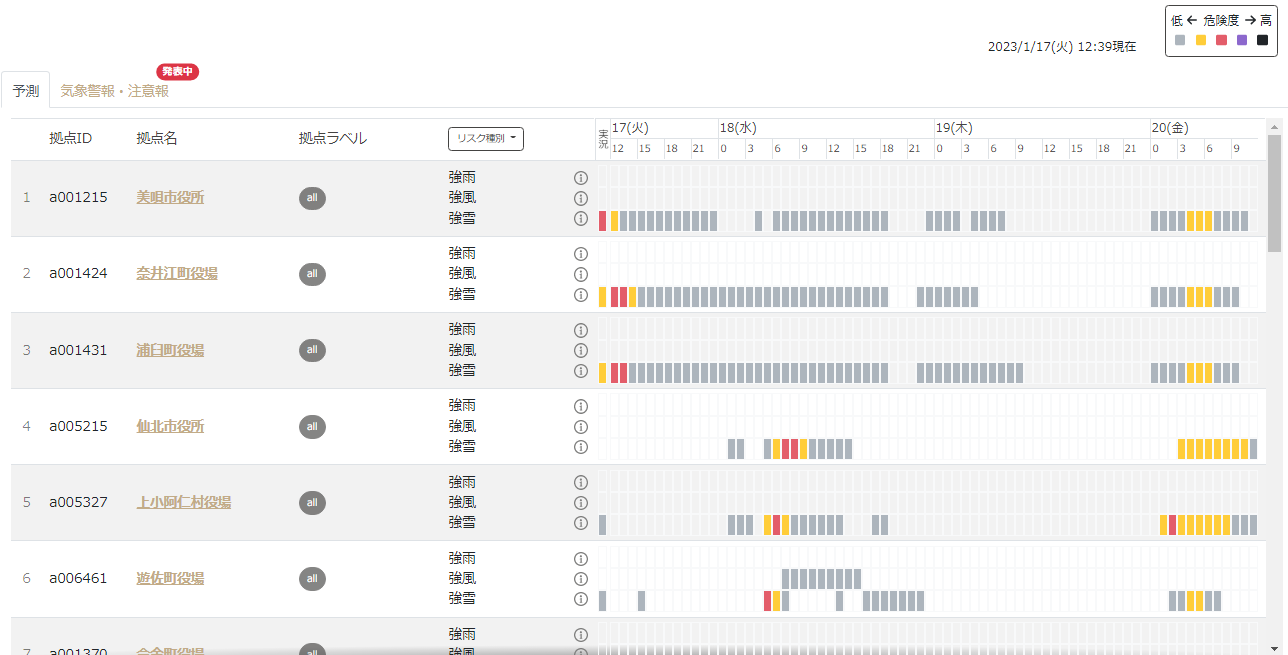This screenshot has height=655, width=1288.
Task: Click the 2023/1/17(火) 12:39現在 timestamp
Action: (1062, 46)
